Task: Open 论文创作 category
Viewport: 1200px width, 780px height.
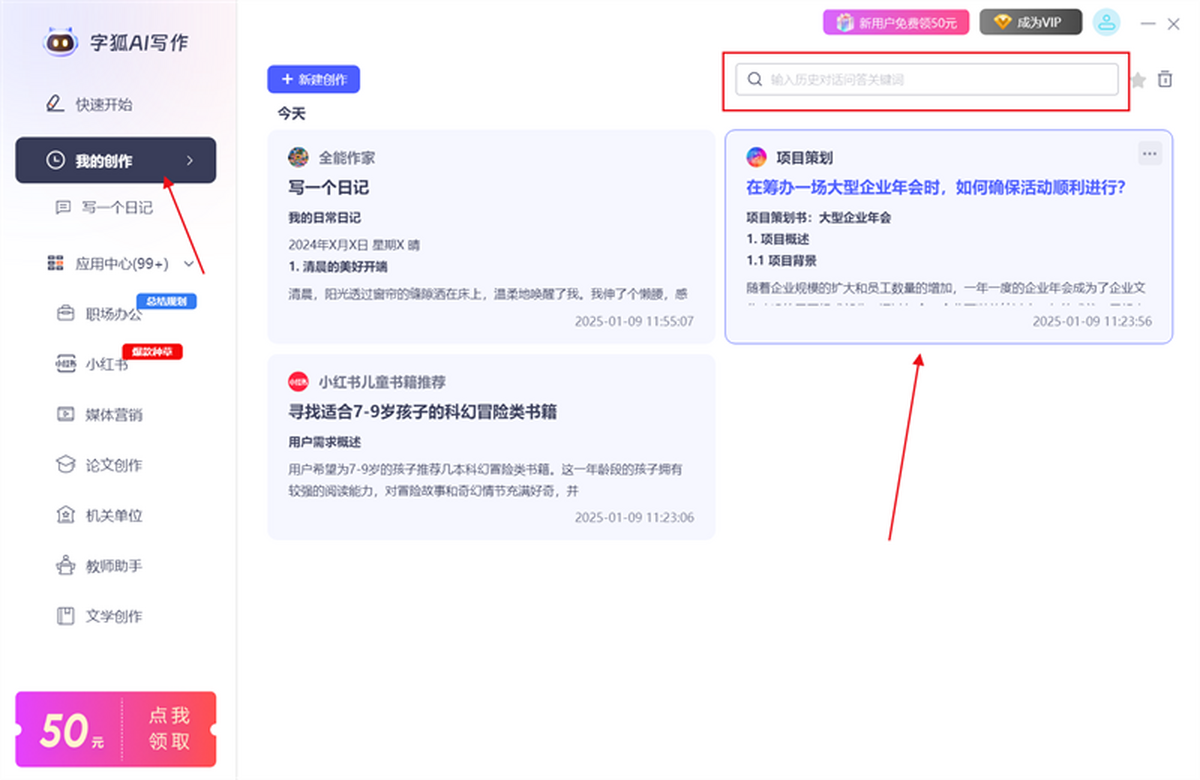Action: 114,465
